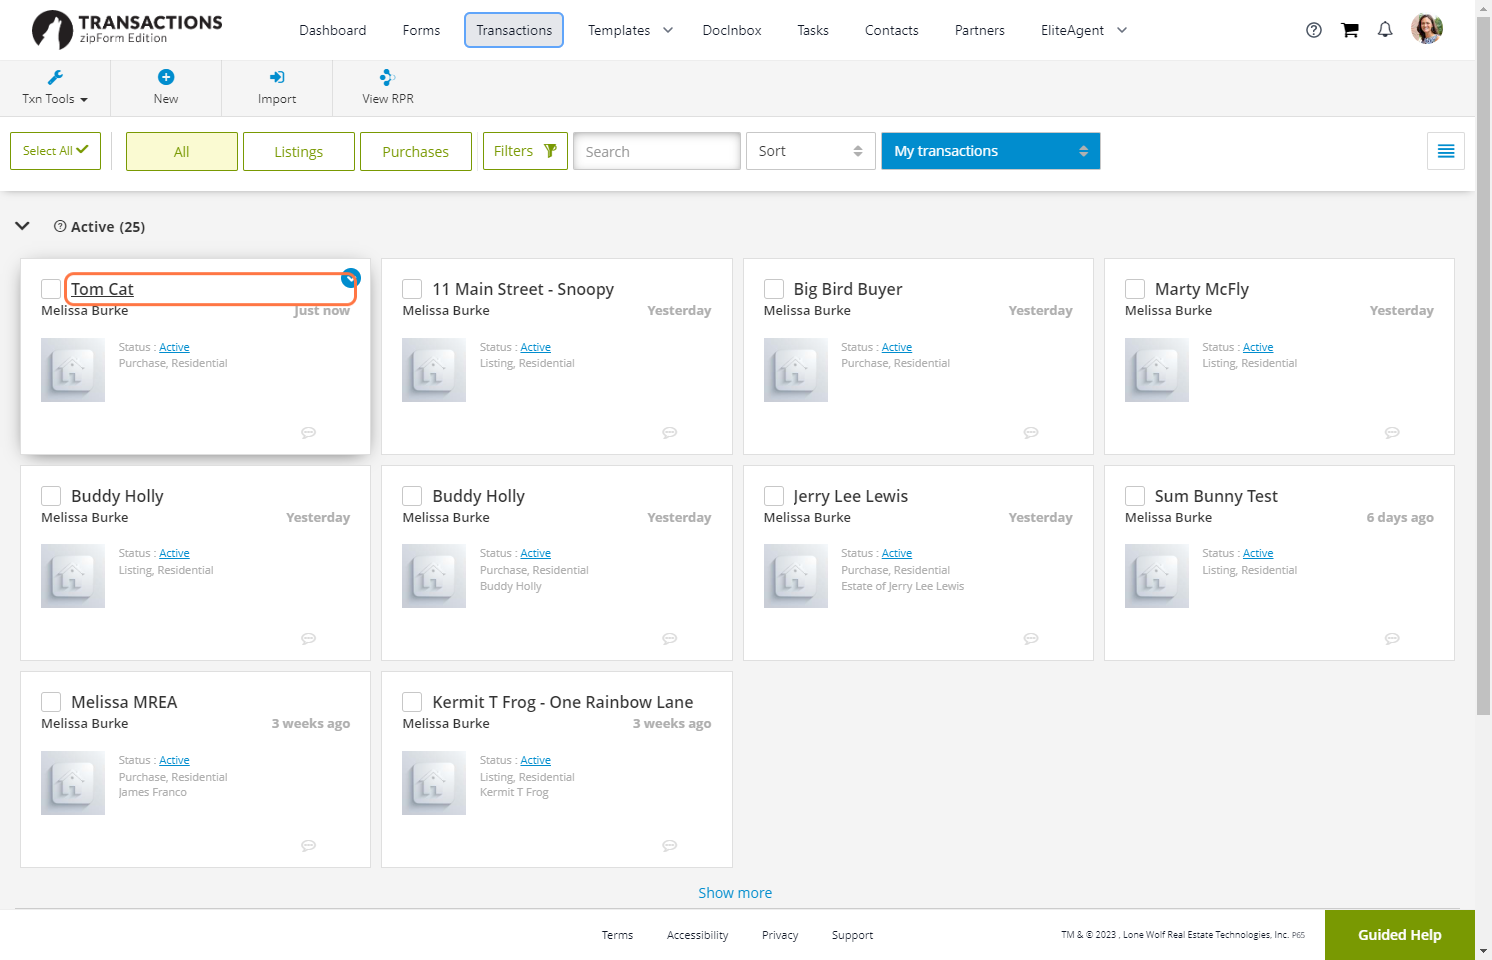Tick the Kermit T Frog transaction checkbox
This screenshot has height=960, width=1492.
click(x=412, y=702)
